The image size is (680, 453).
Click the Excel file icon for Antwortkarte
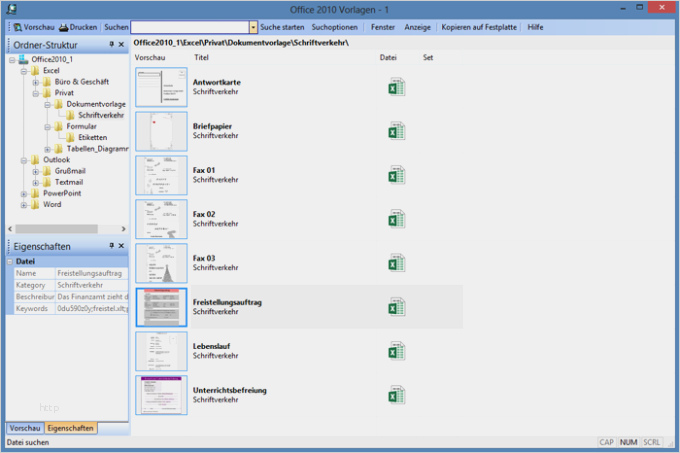point(395,87)
